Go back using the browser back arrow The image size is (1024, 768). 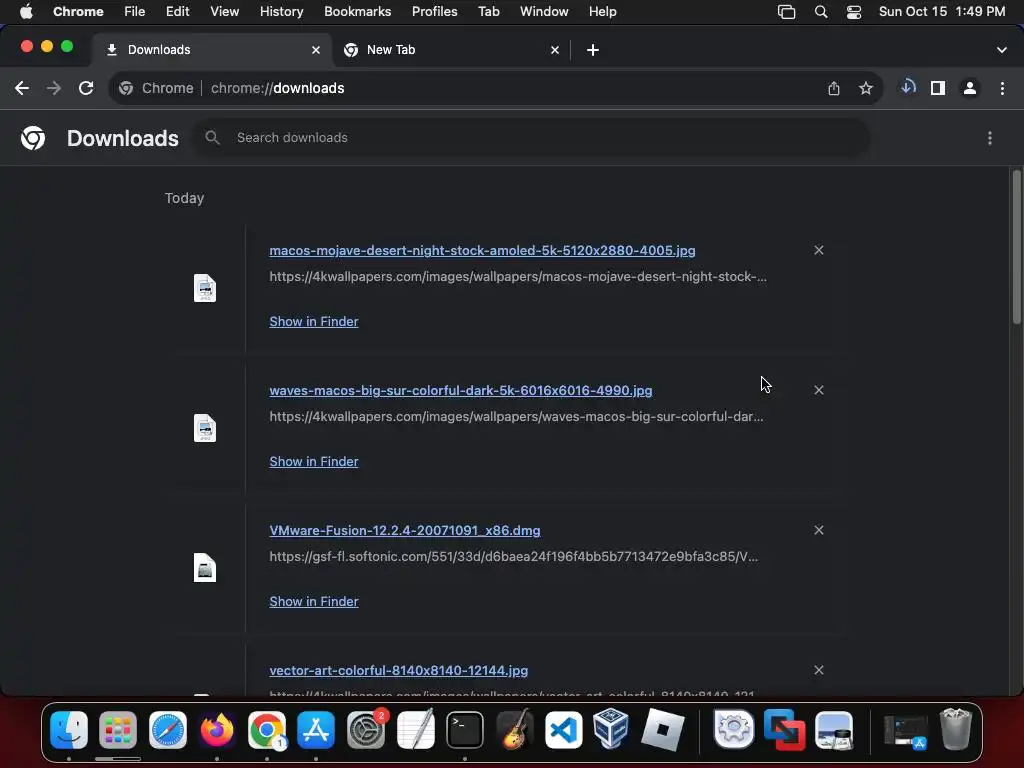(22, 88)
